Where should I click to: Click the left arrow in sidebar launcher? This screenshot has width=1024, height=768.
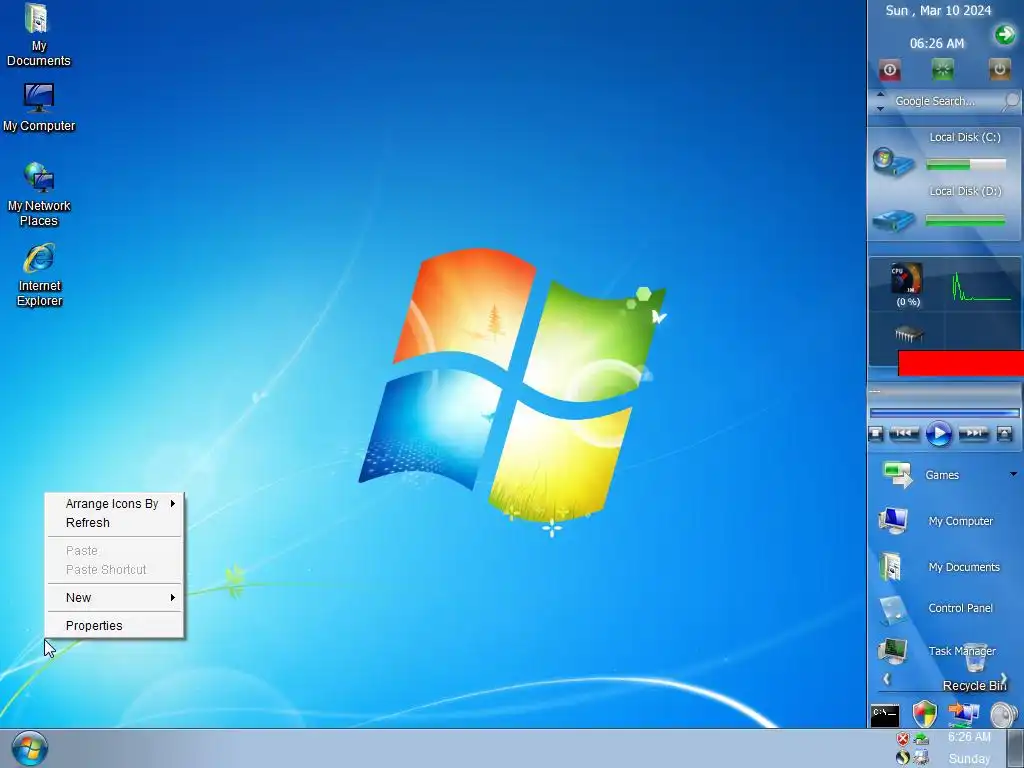click(x=886, y=679)
